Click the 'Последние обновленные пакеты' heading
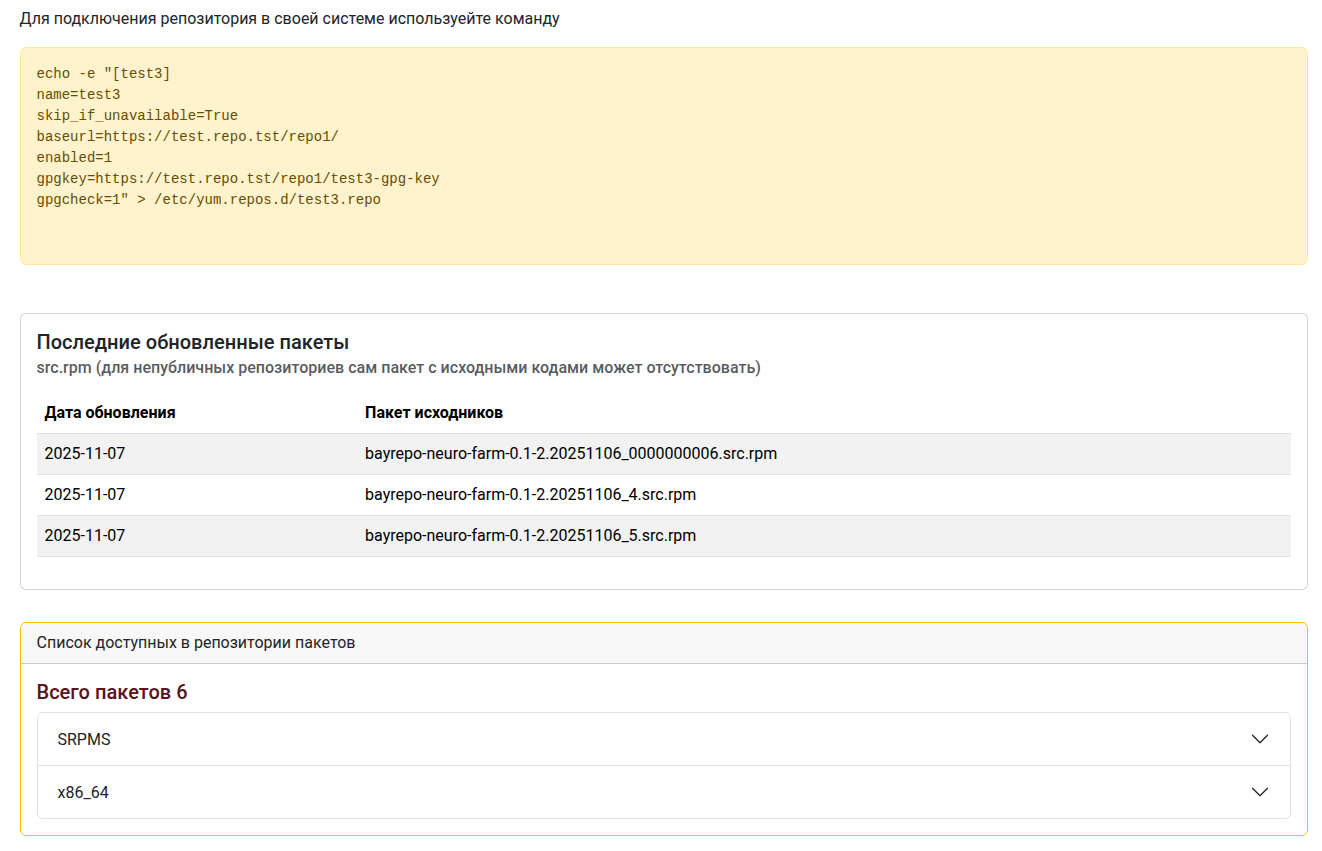This screenshot has width=1322, height=851. (192, 343)
